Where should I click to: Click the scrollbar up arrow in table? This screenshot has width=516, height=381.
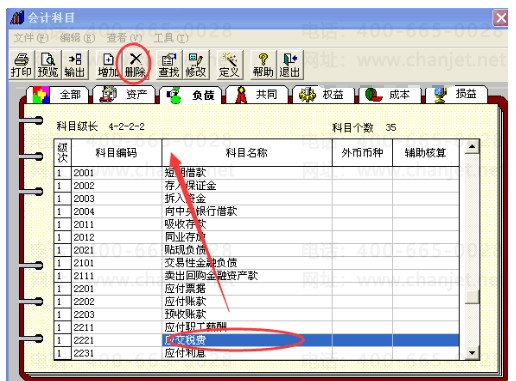472,147
